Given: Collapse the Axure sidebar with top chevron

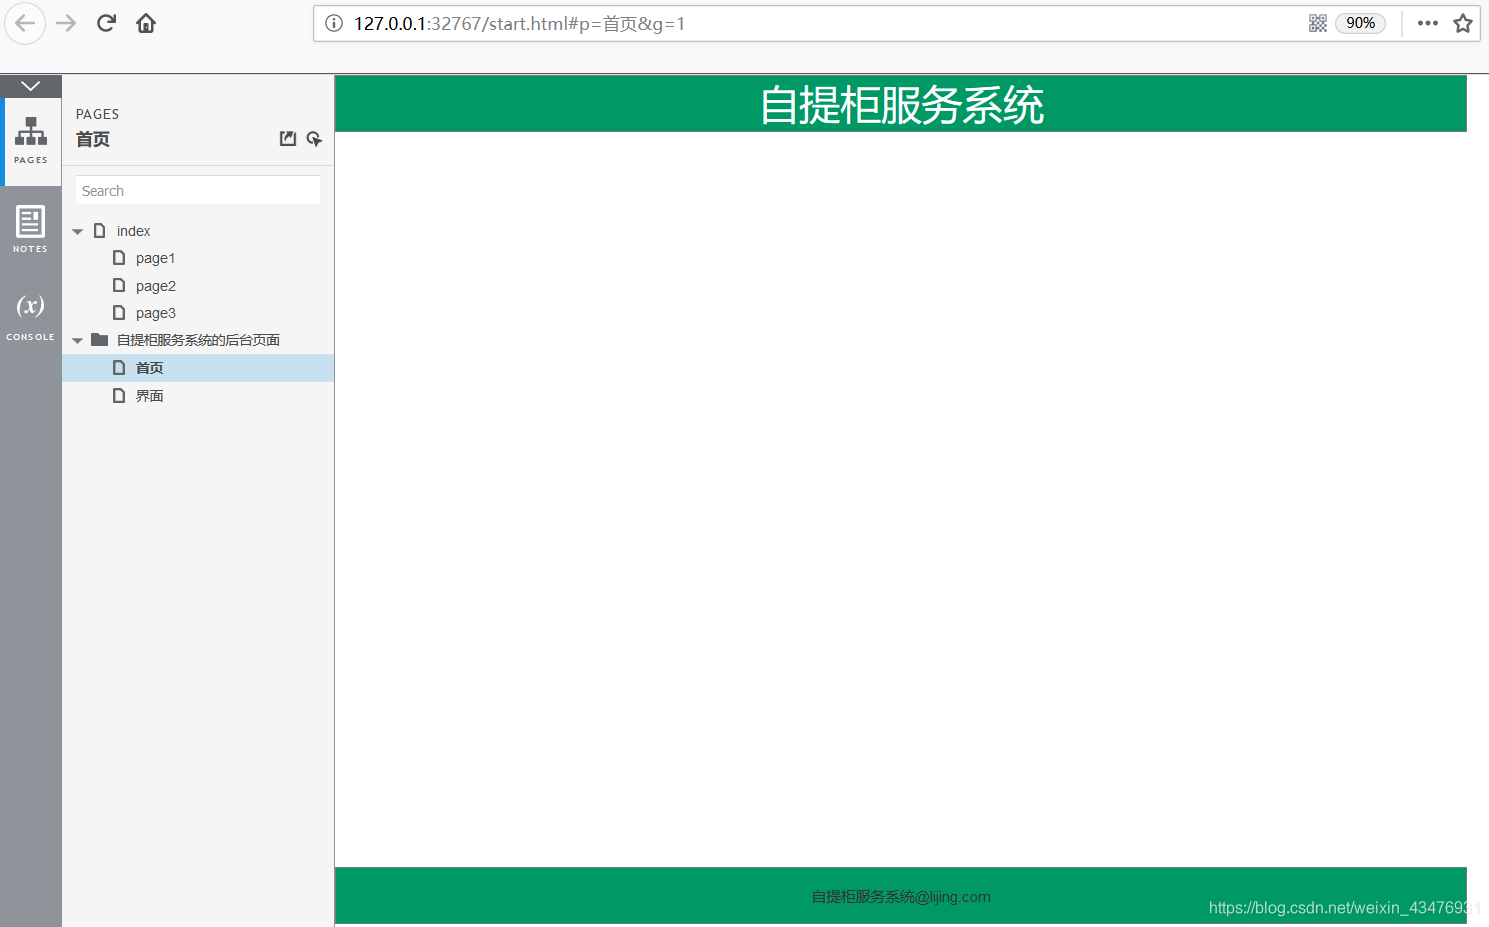Looking at the screenshot, I should coord(31,86).
